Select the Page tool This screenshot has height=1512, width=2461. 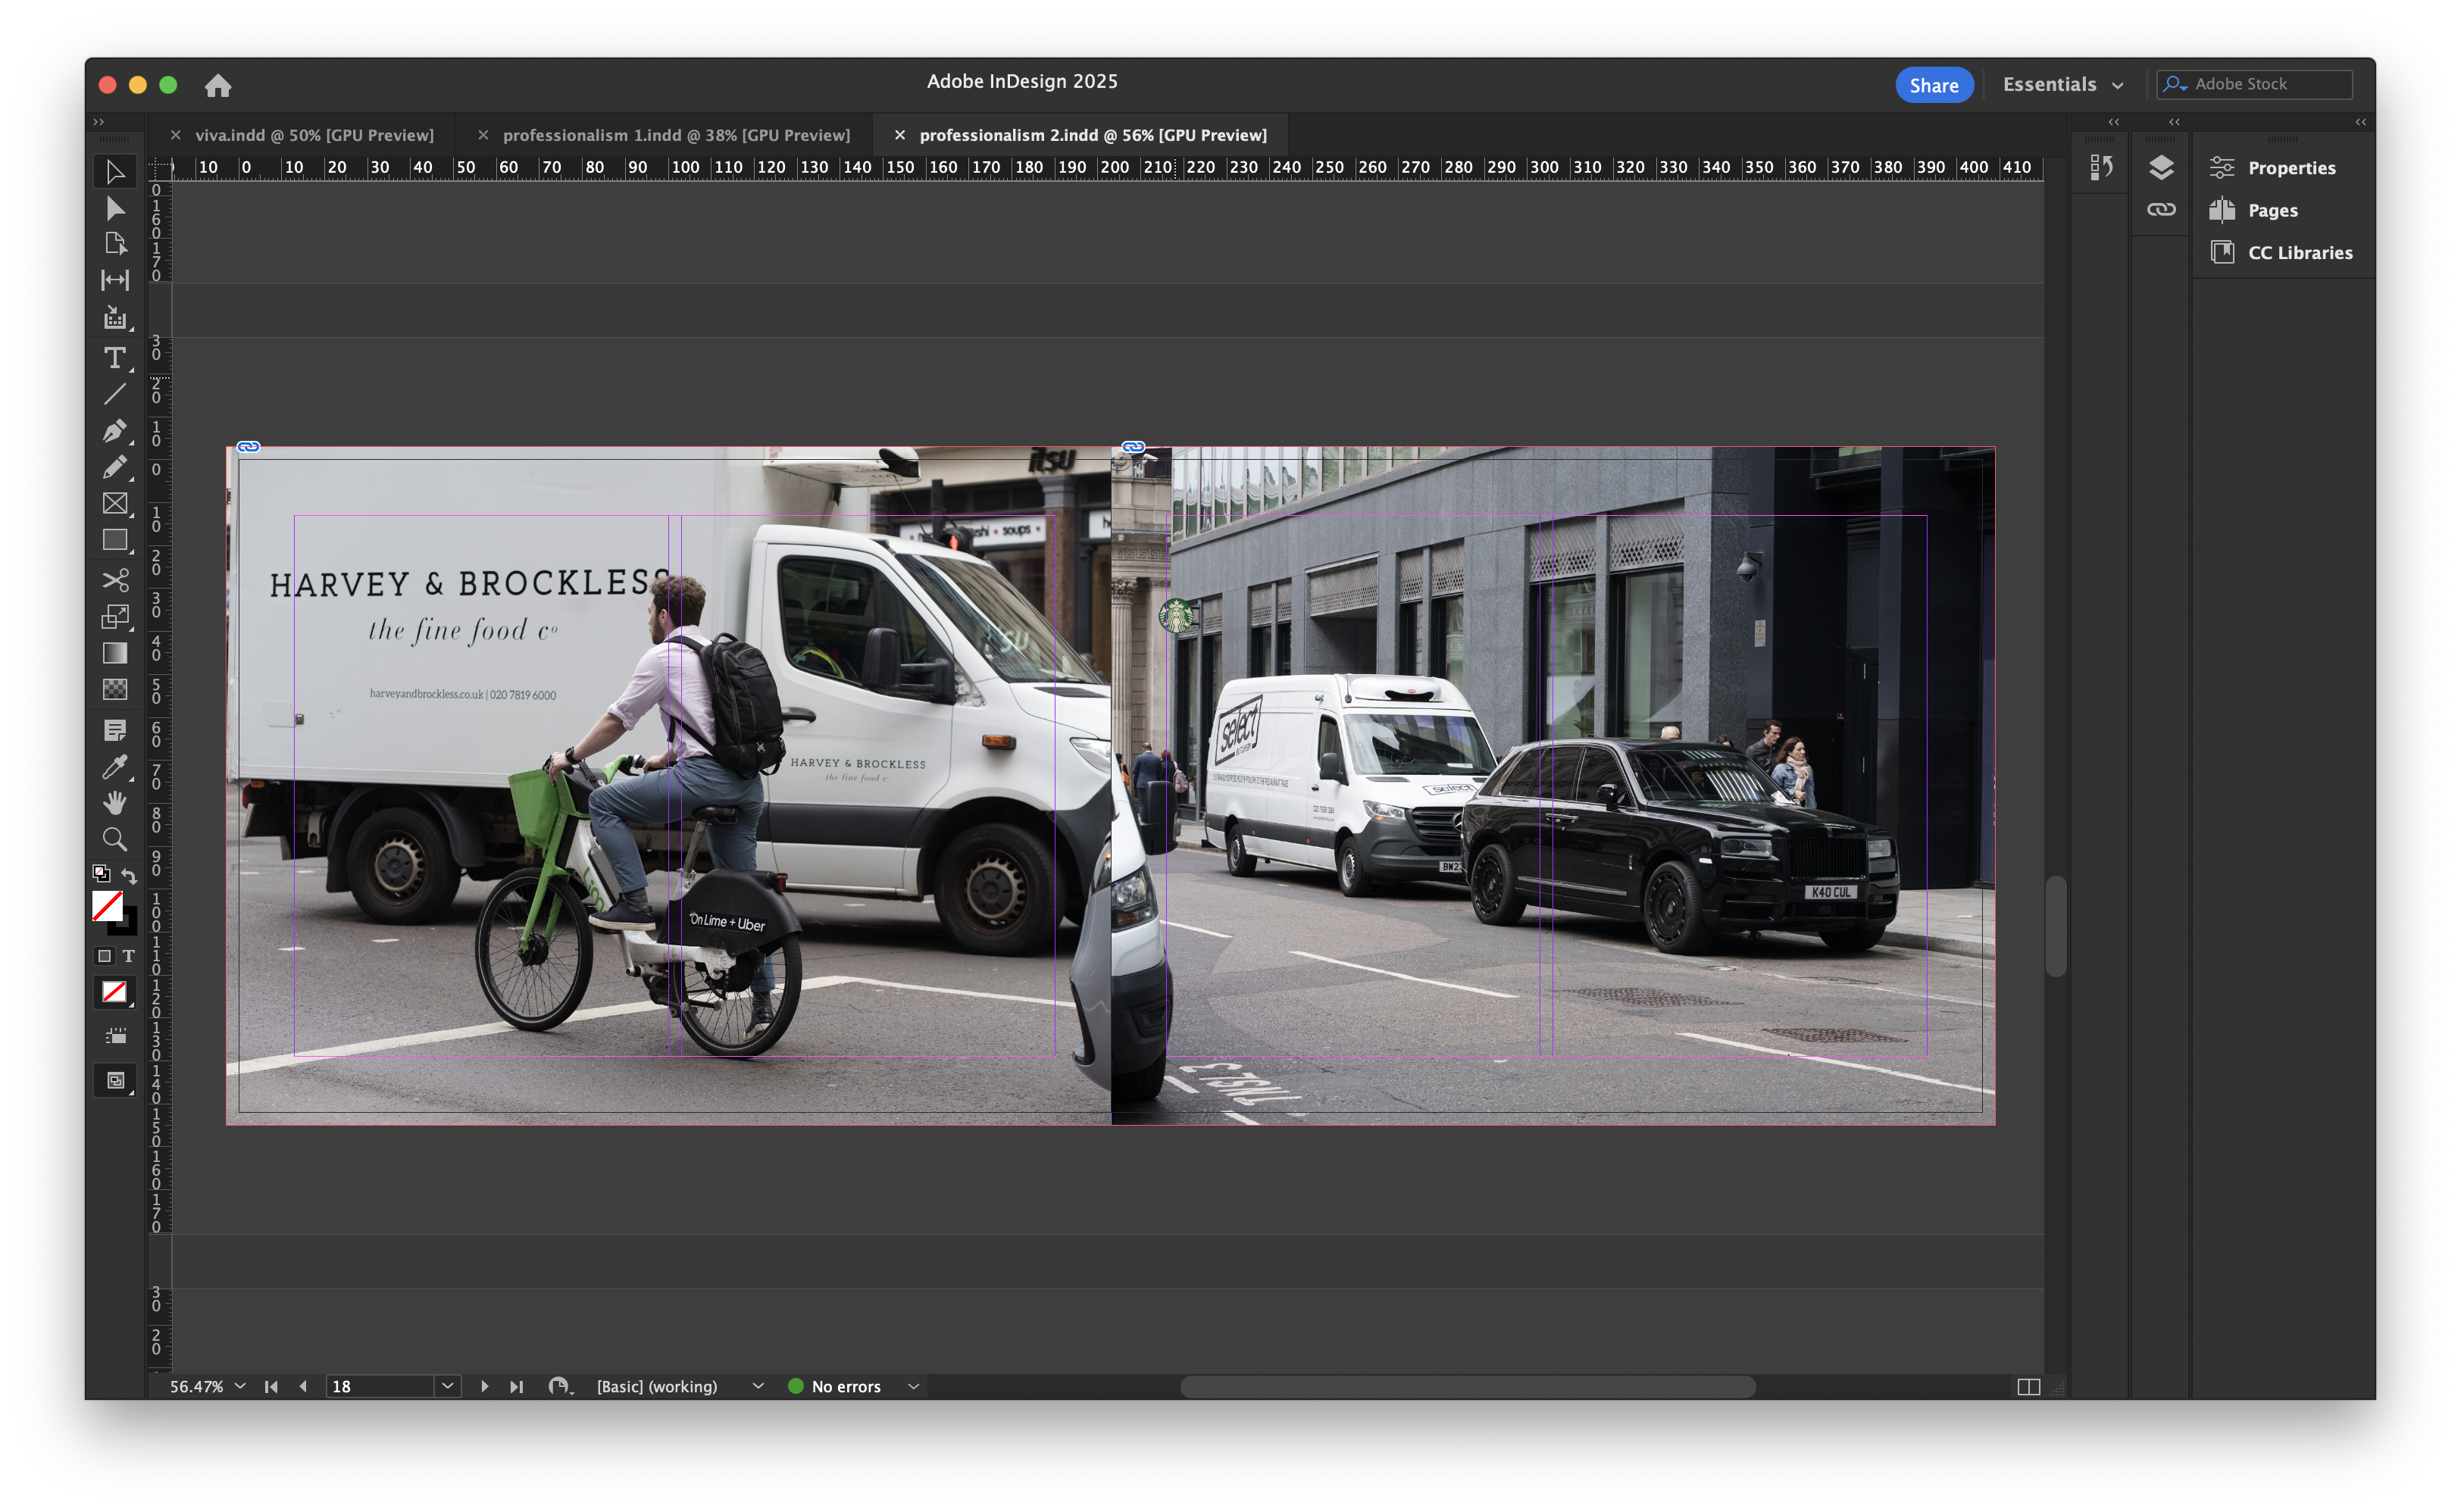115,244
